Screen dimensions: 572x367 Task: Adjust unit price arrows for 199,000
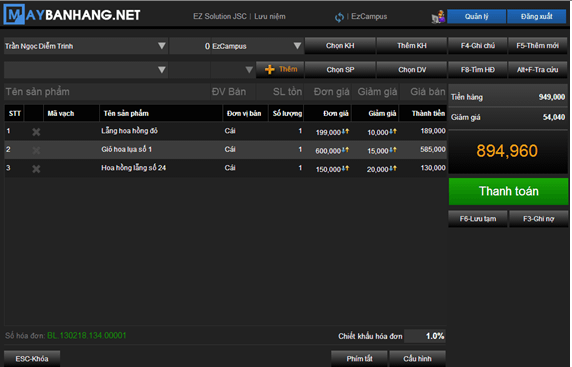pyautogui.click(x=345, y=131)
